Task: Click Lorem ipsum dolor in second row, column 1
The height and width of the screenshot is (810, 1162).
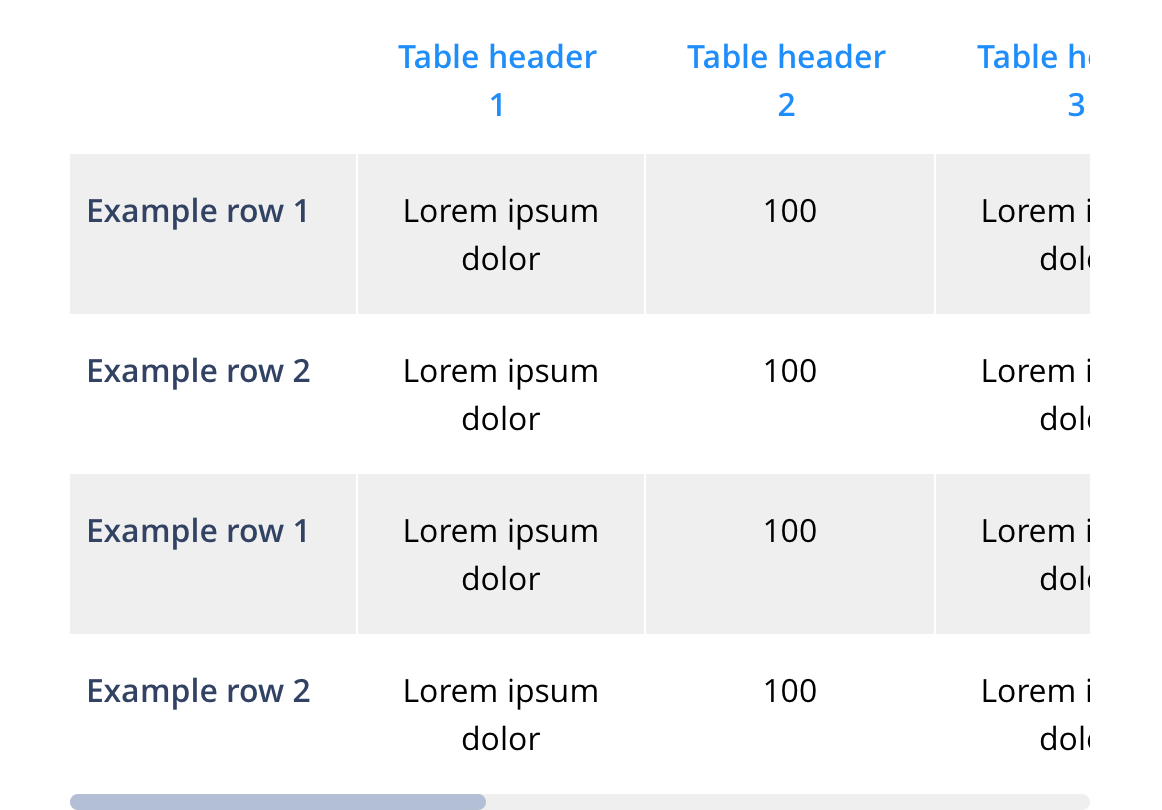Action: click(500, 394)
